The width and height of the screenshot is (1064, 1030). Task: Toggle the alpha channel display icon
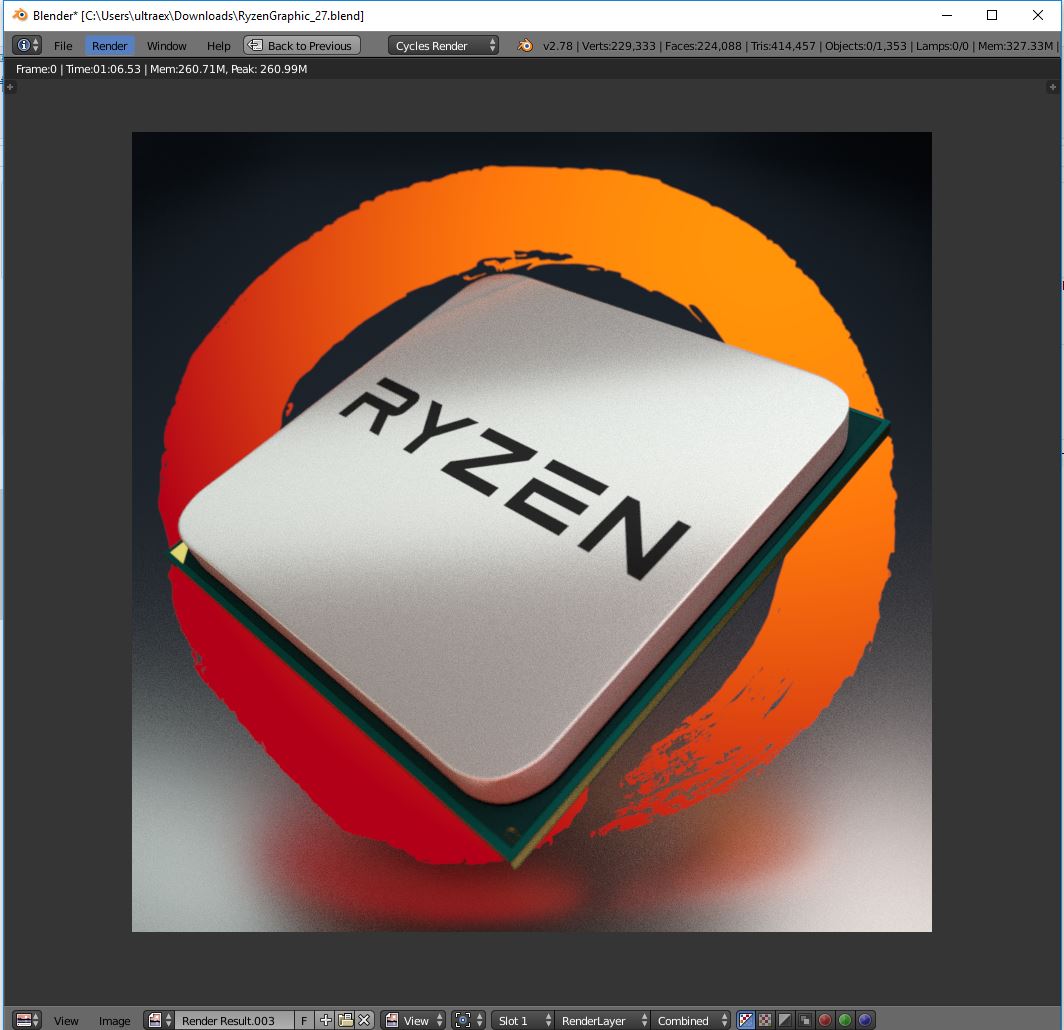tap(784, 1020)
